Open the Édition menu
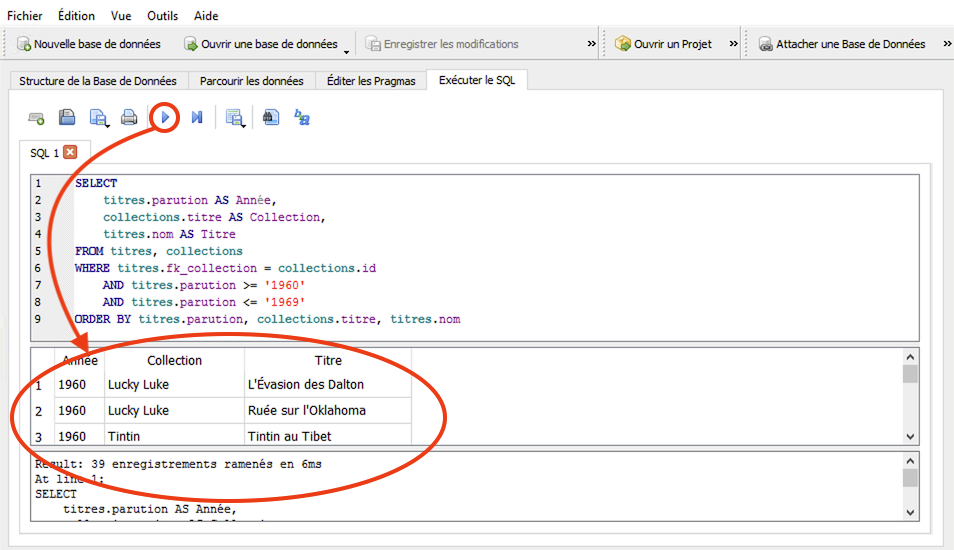The image size is (954, 550). click(76, 16)
